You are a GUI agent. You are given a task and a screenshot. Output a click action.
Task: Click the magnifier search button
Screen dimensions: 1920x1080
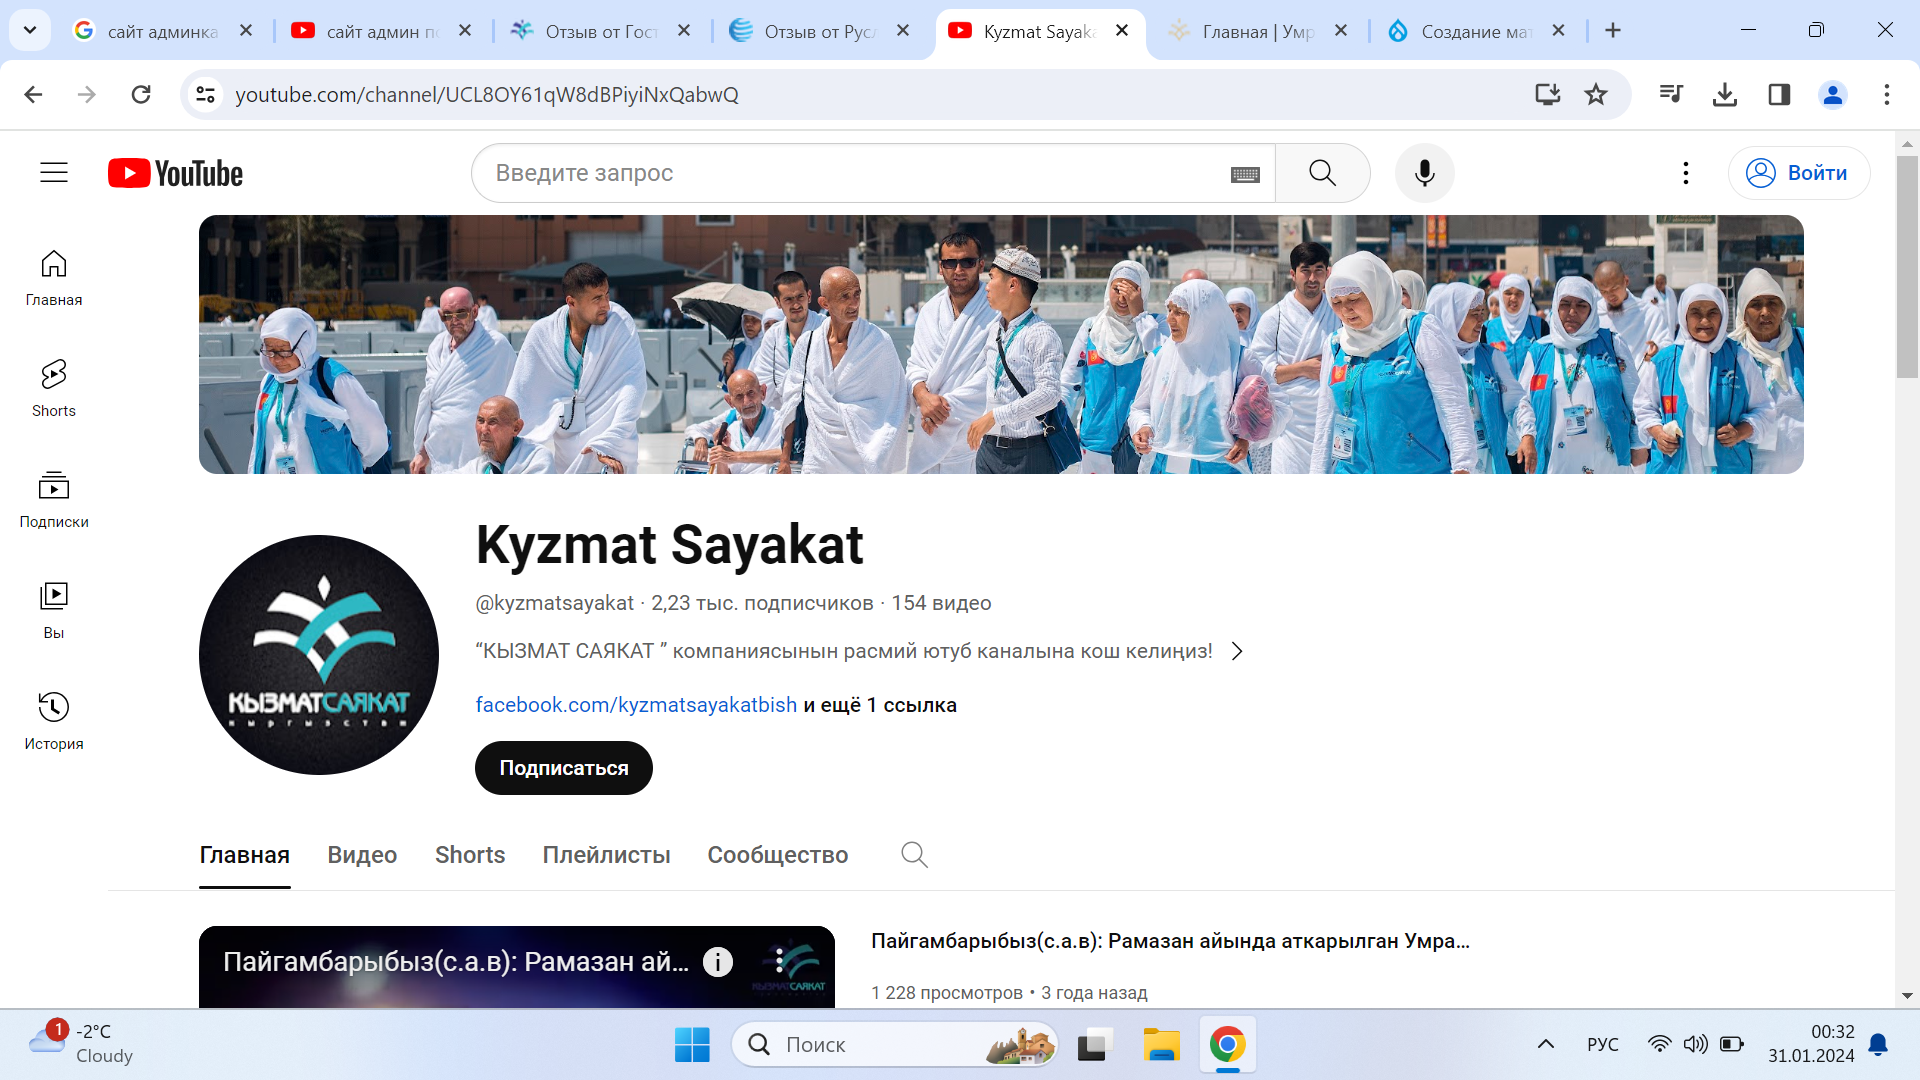pyautogui.click(x=1322, y=173)
